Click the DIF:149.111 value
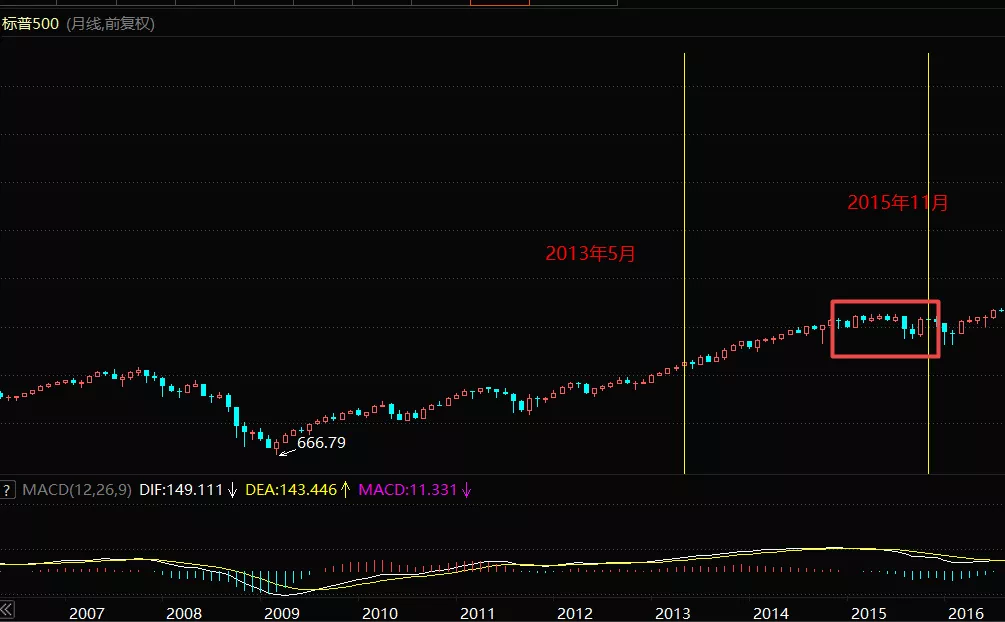Screen dimensions: 1005x622 181,490
